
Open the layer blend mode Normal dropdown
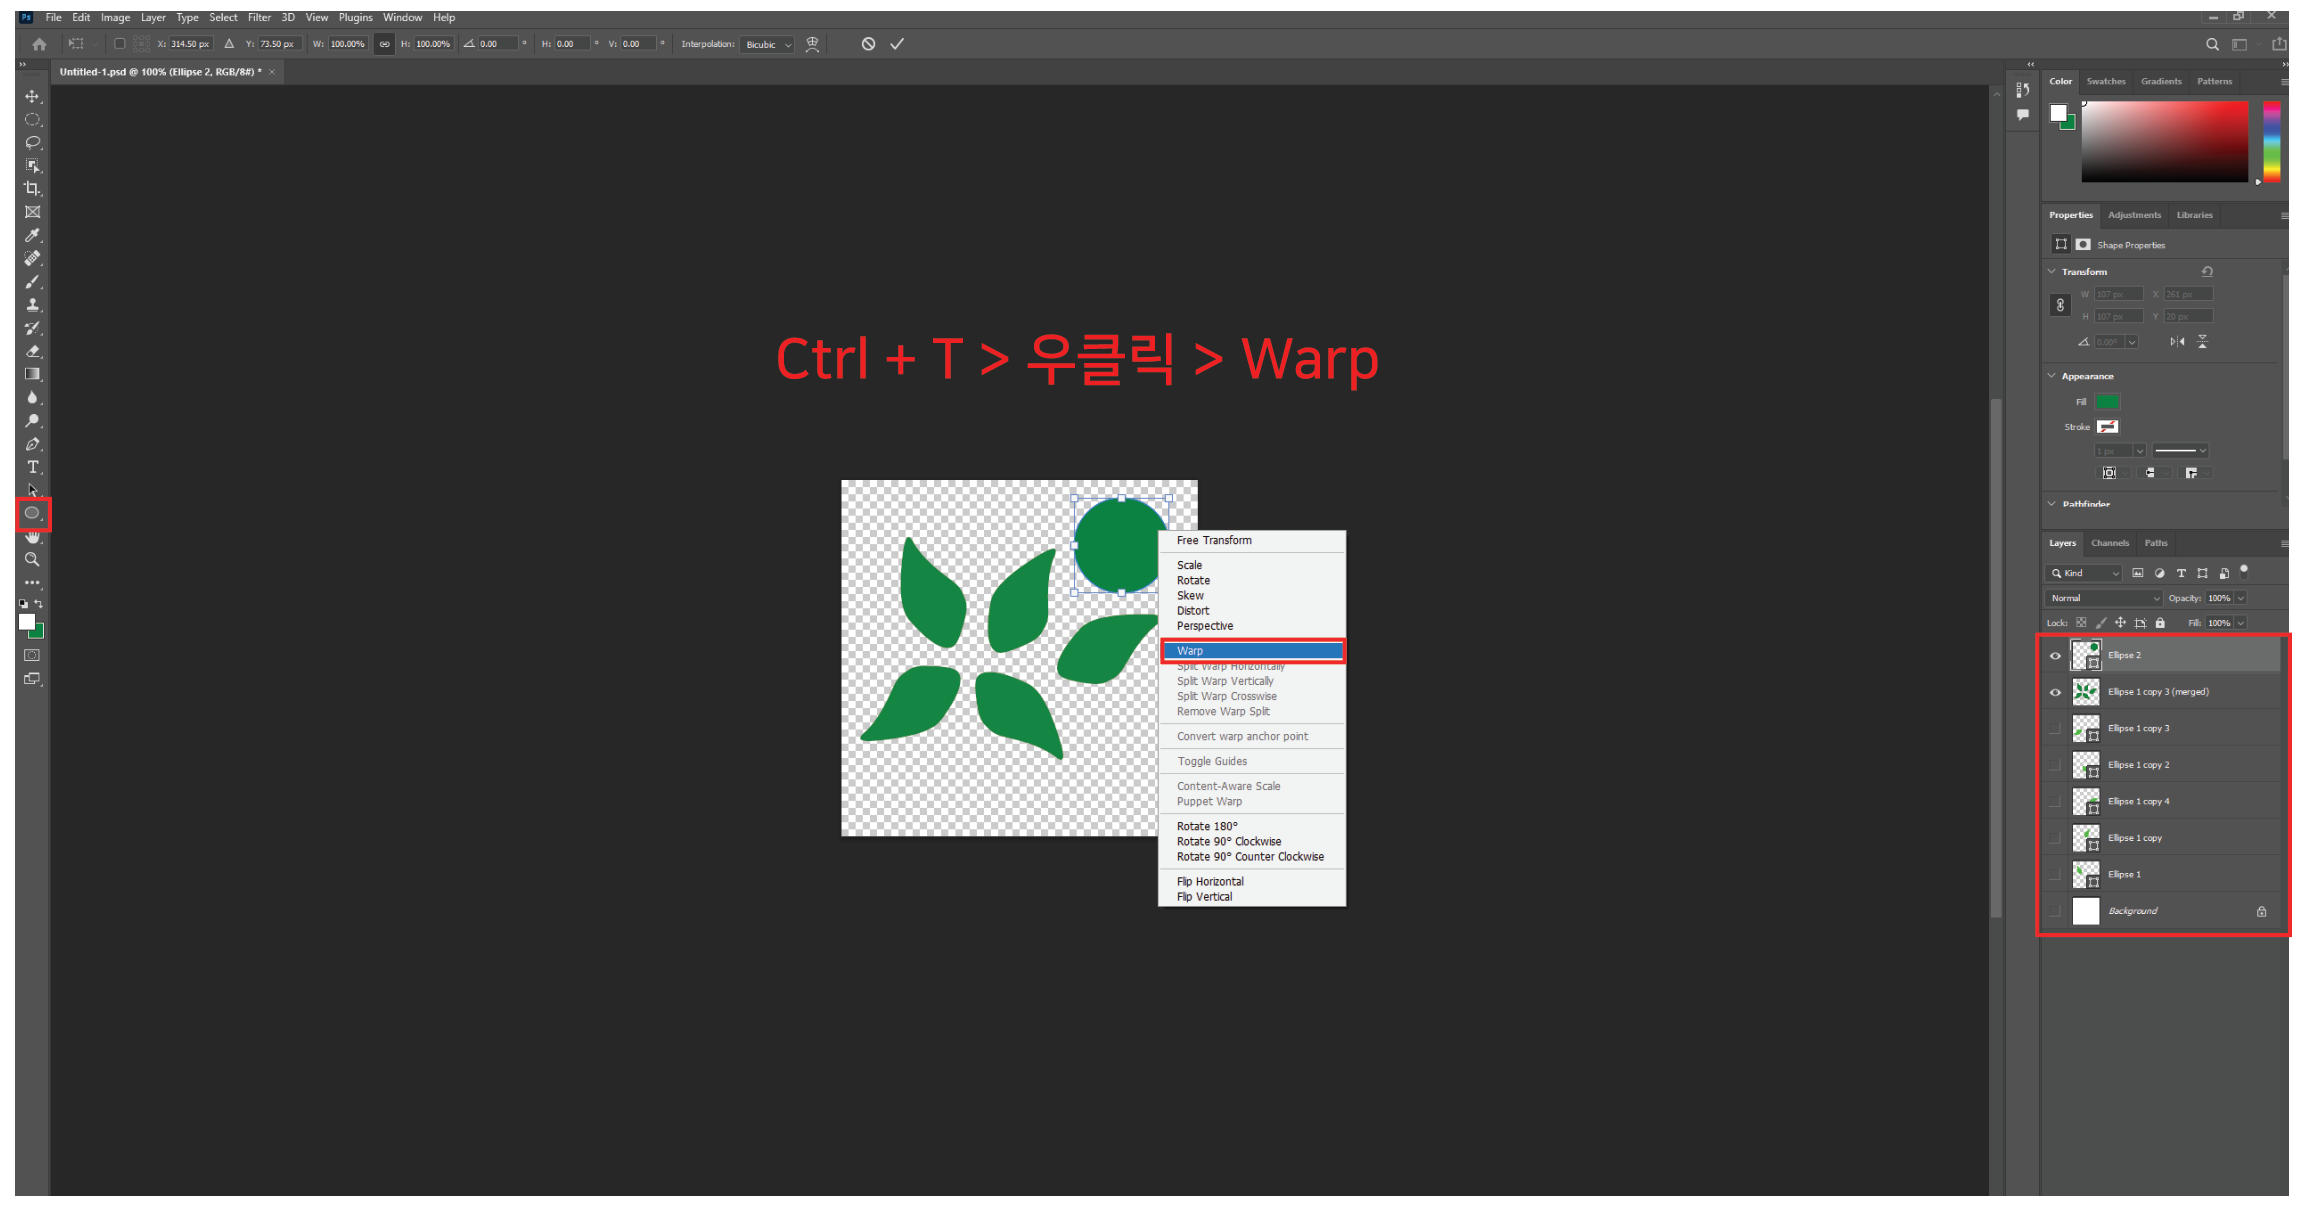2103,598
